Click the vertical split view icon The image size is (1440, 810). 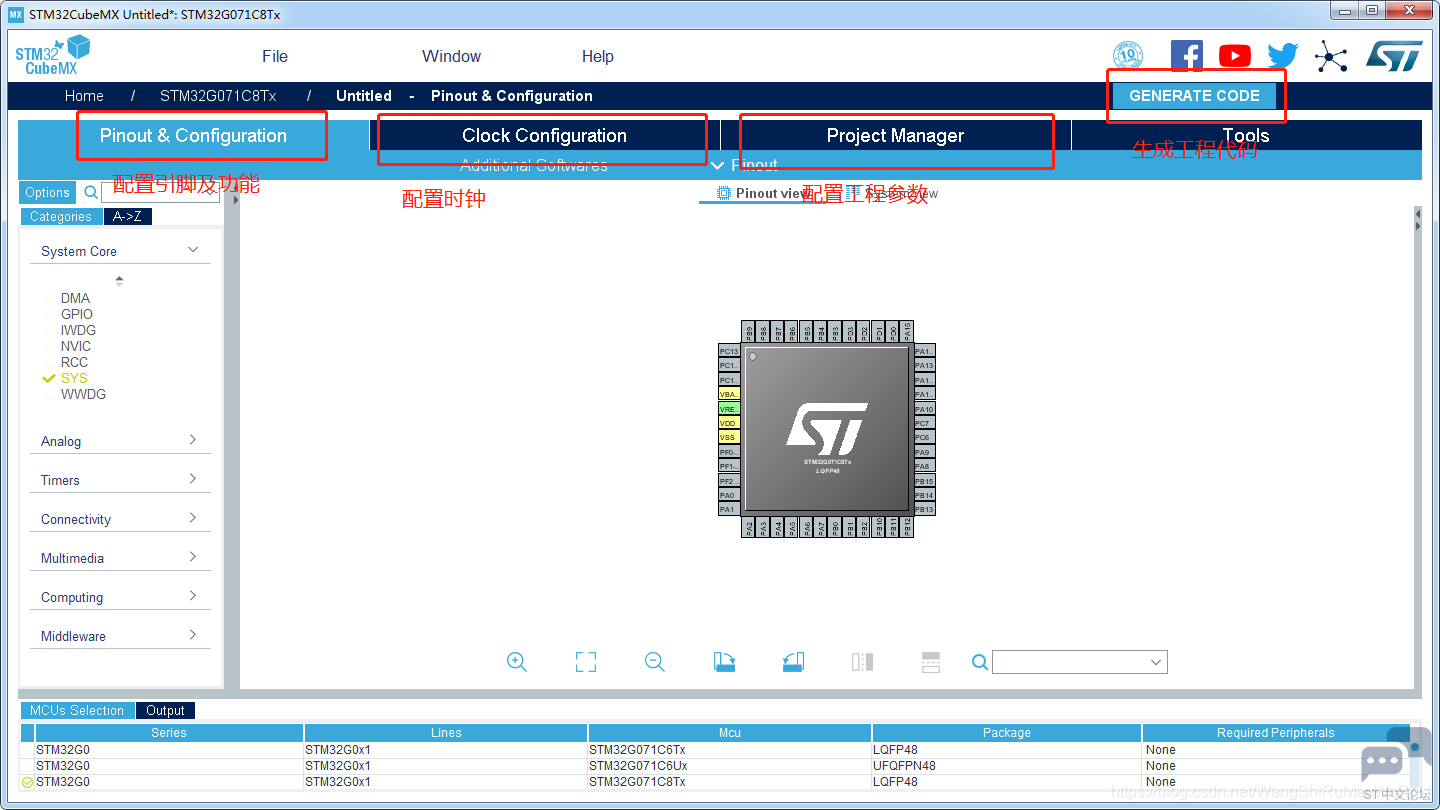pos(862,662)
